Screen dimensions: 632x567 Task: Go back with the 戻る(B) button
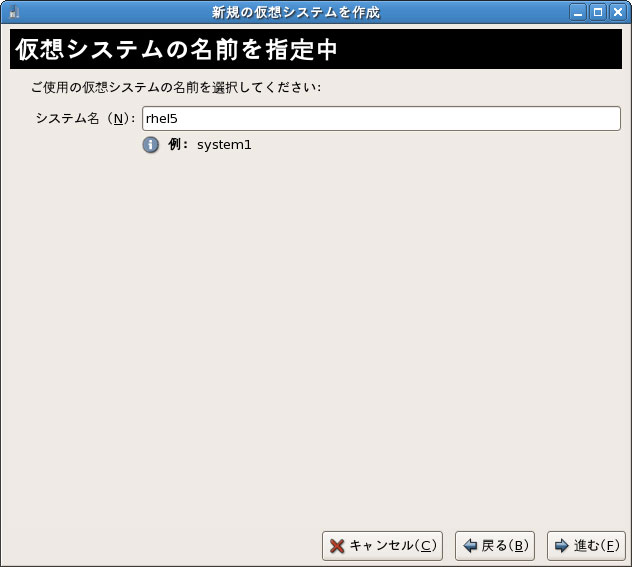point(495,546)
